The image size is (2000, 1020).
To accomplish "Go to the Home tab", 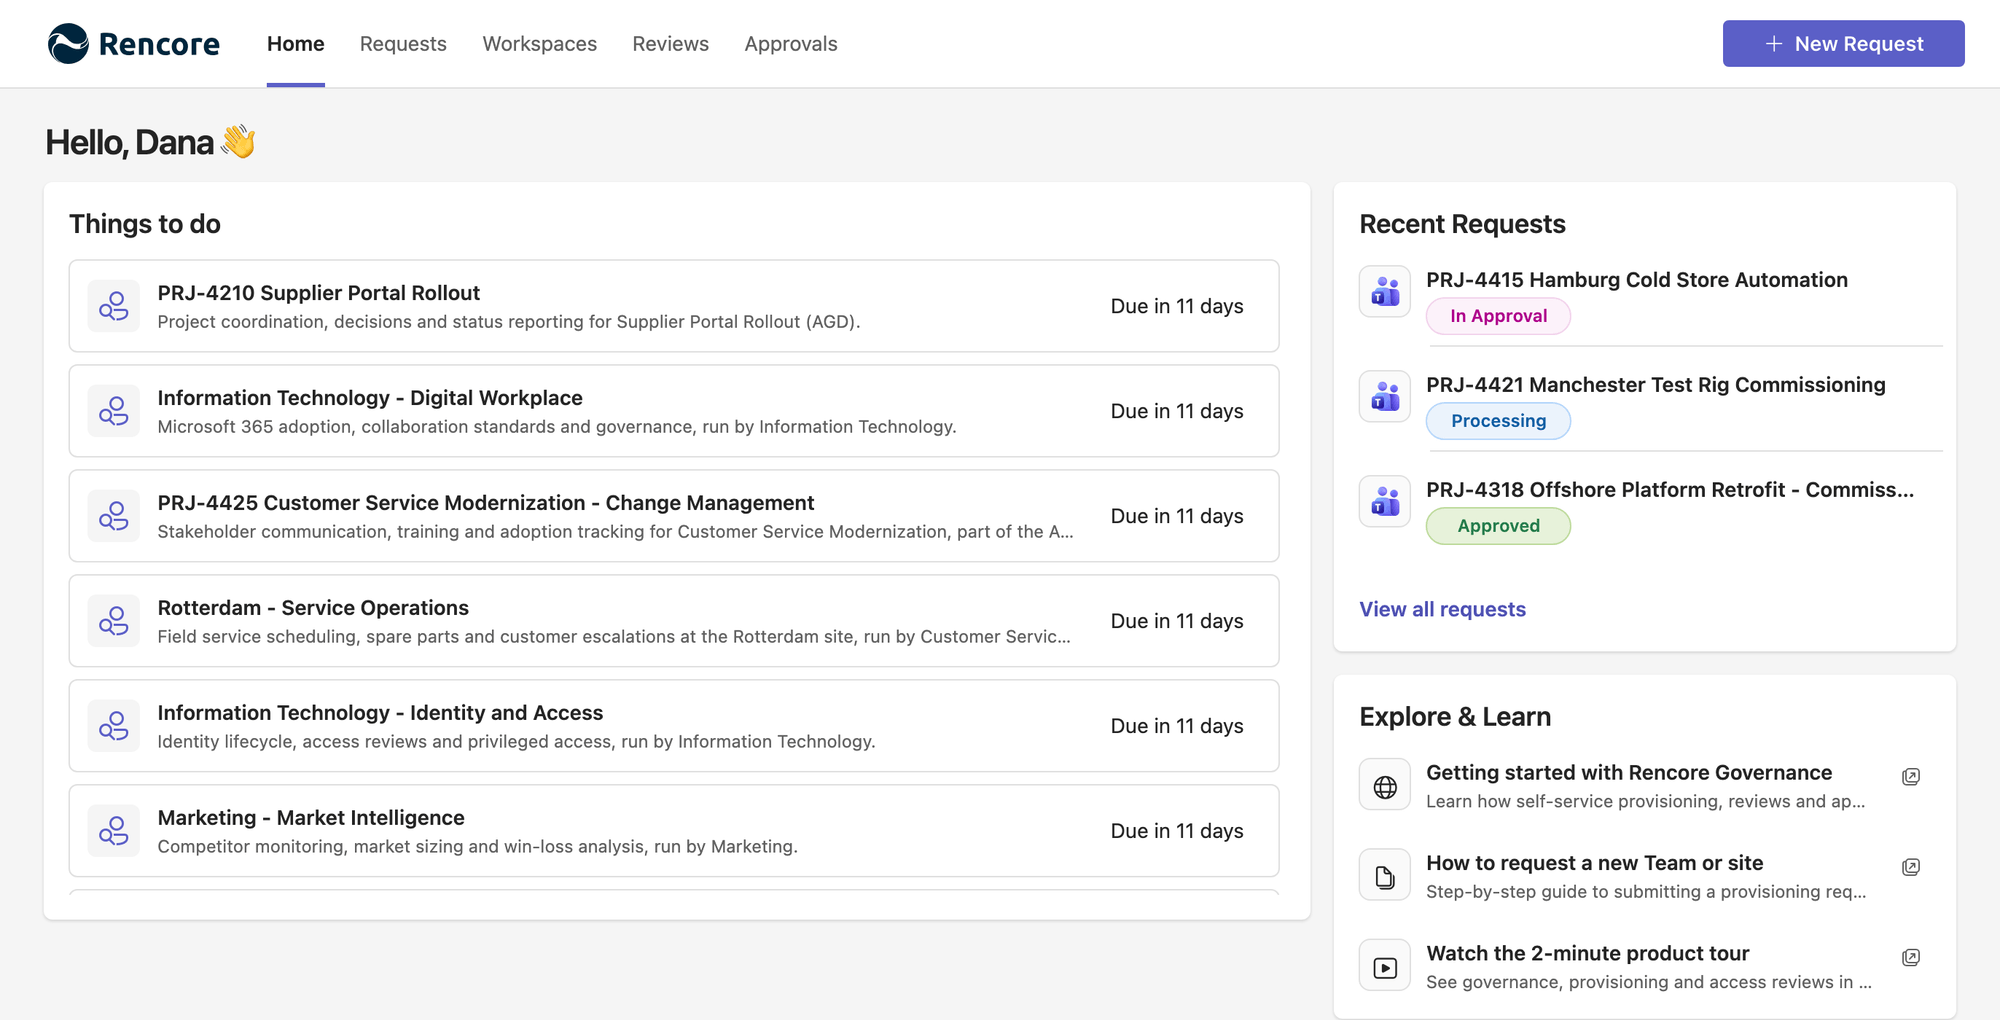I will pos(296,44).
